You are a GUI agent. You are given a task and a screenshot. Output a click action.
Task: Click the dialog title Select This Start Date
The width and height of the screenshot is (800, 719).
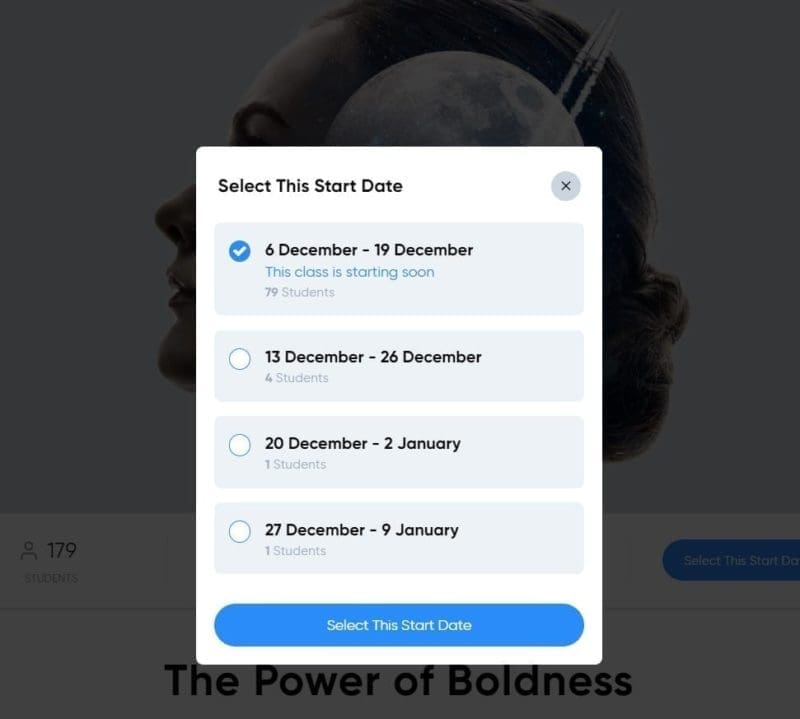(310, 186)
